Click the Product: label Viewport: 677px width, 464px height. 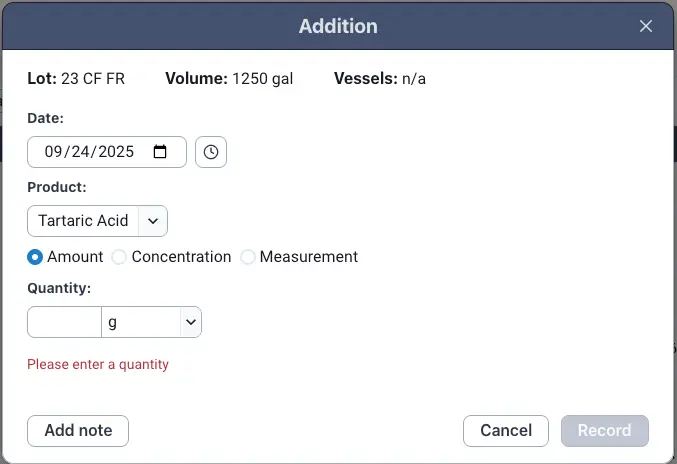[57, 187]
